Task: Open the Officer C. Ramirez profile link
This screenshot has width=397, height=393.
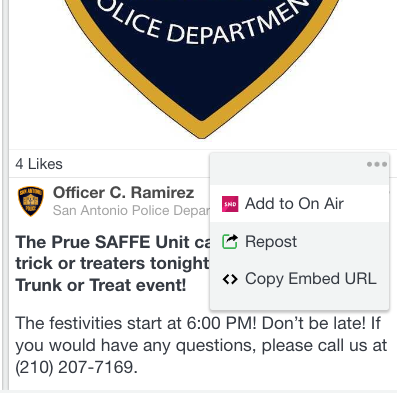Action: click(x=123, y=192)
